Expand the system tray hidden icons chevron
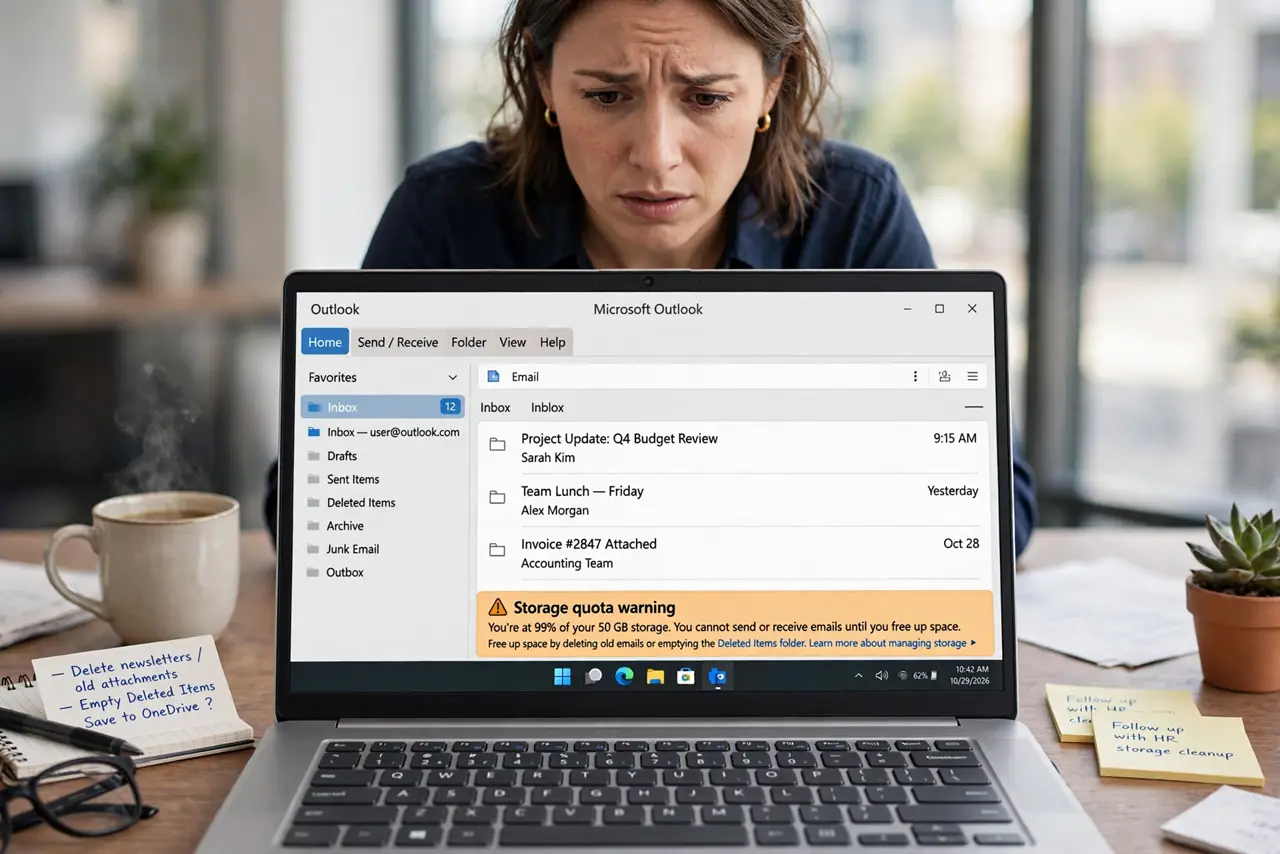The height and width of the screenshot is (854, 1280). click(858, 676)
